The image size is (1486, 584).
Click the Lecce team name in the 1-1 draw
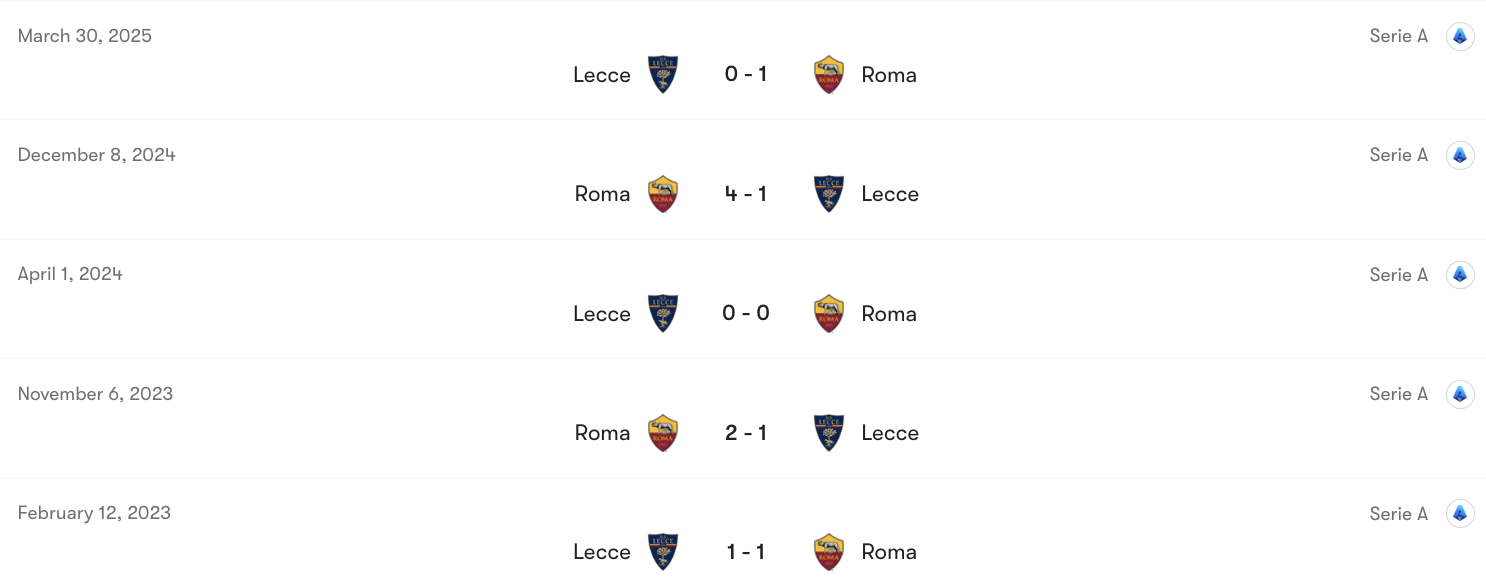tap(602, 551)
